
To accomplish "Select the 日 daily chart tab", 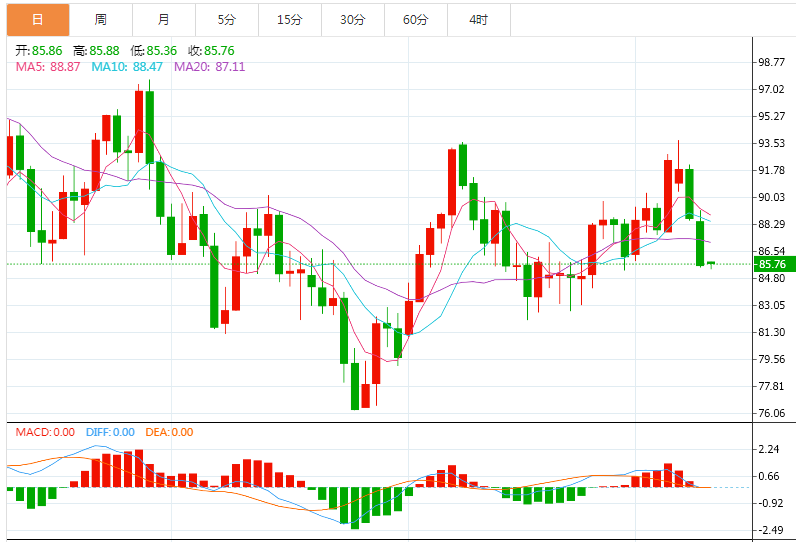I will (38, 20).
